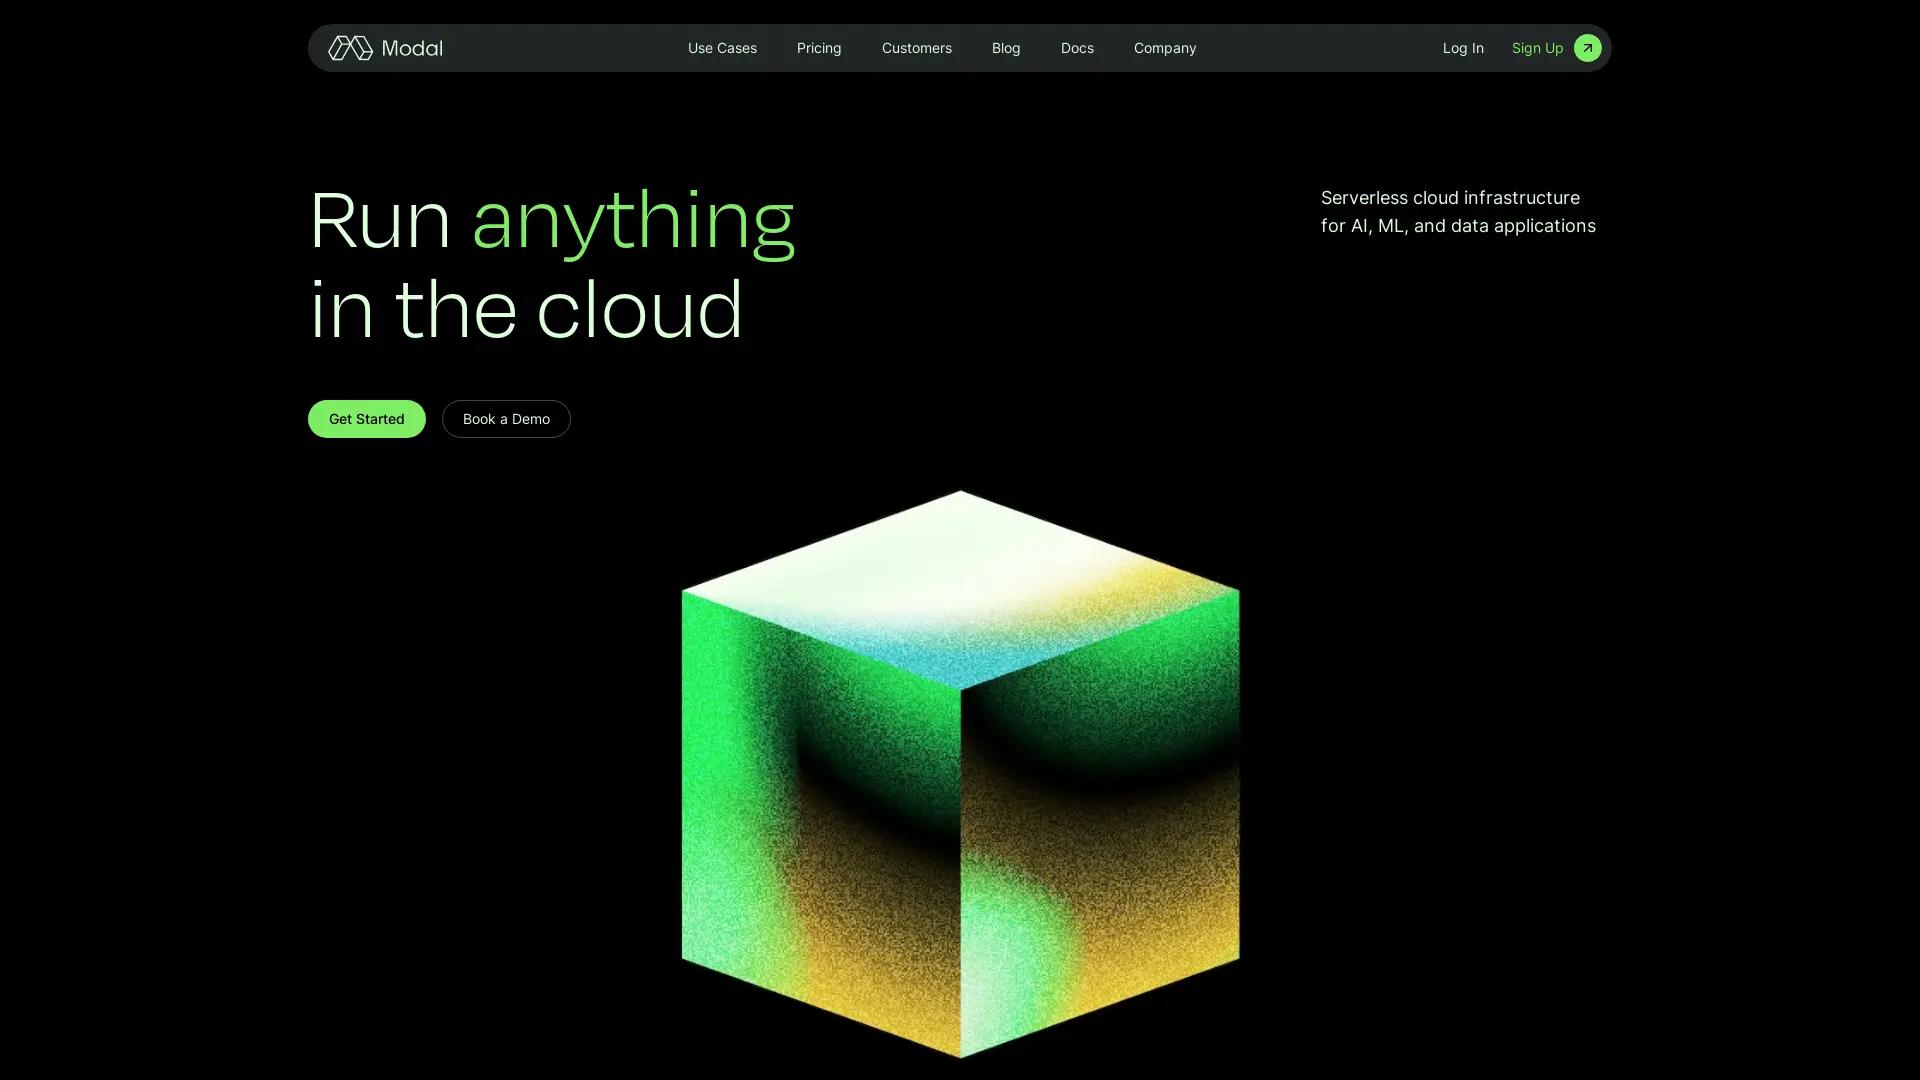Click the Modal logo icon
The width and height of the screenshot is (1920, 1080).
coord(349,47)
